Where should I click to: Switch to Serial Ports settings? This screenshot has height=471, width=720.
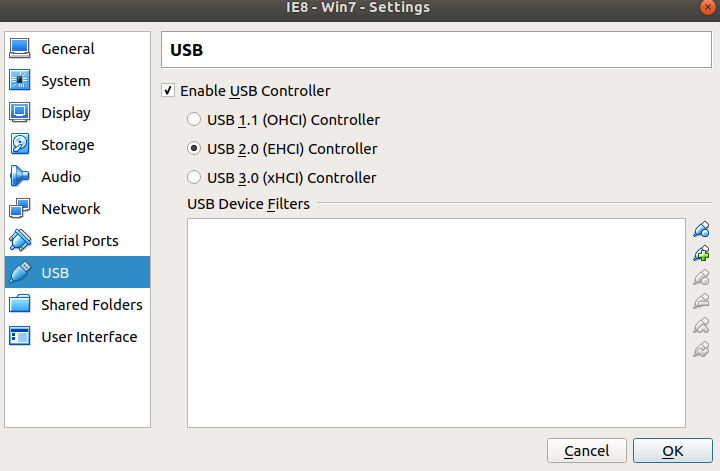(79, 241)
